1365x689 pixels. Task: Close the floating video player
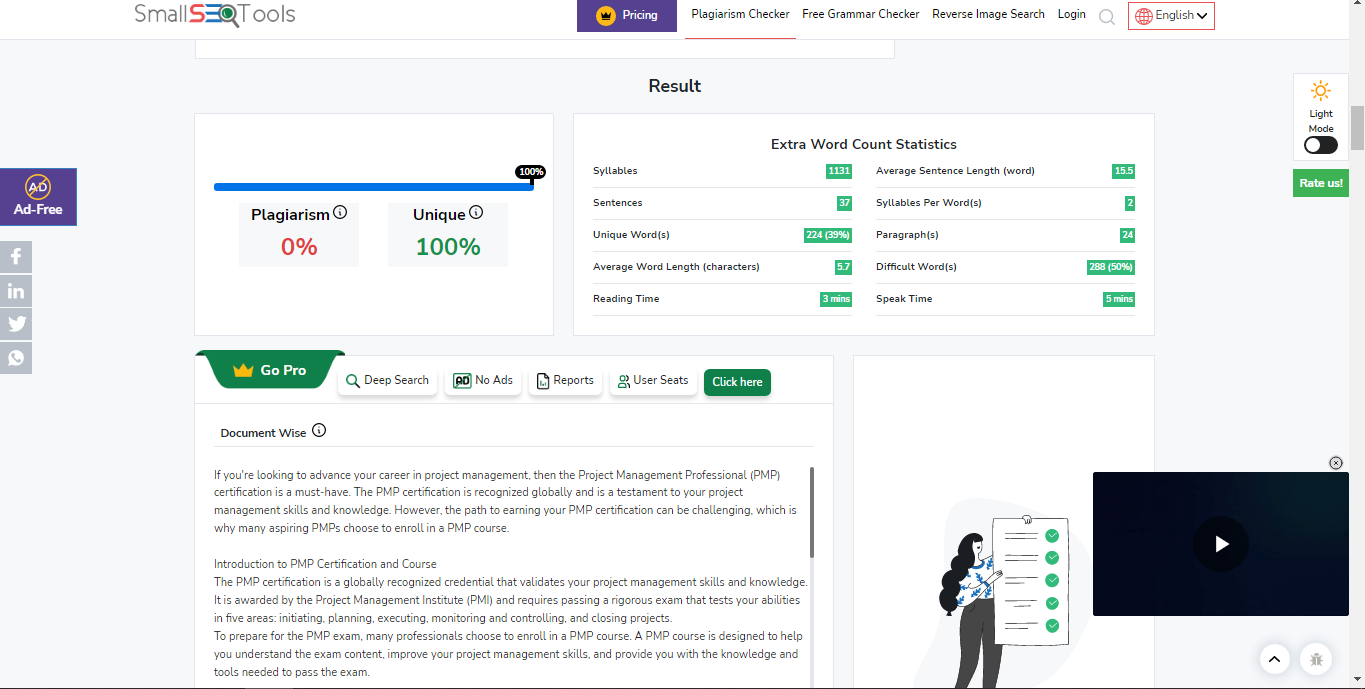(1335, 462)
